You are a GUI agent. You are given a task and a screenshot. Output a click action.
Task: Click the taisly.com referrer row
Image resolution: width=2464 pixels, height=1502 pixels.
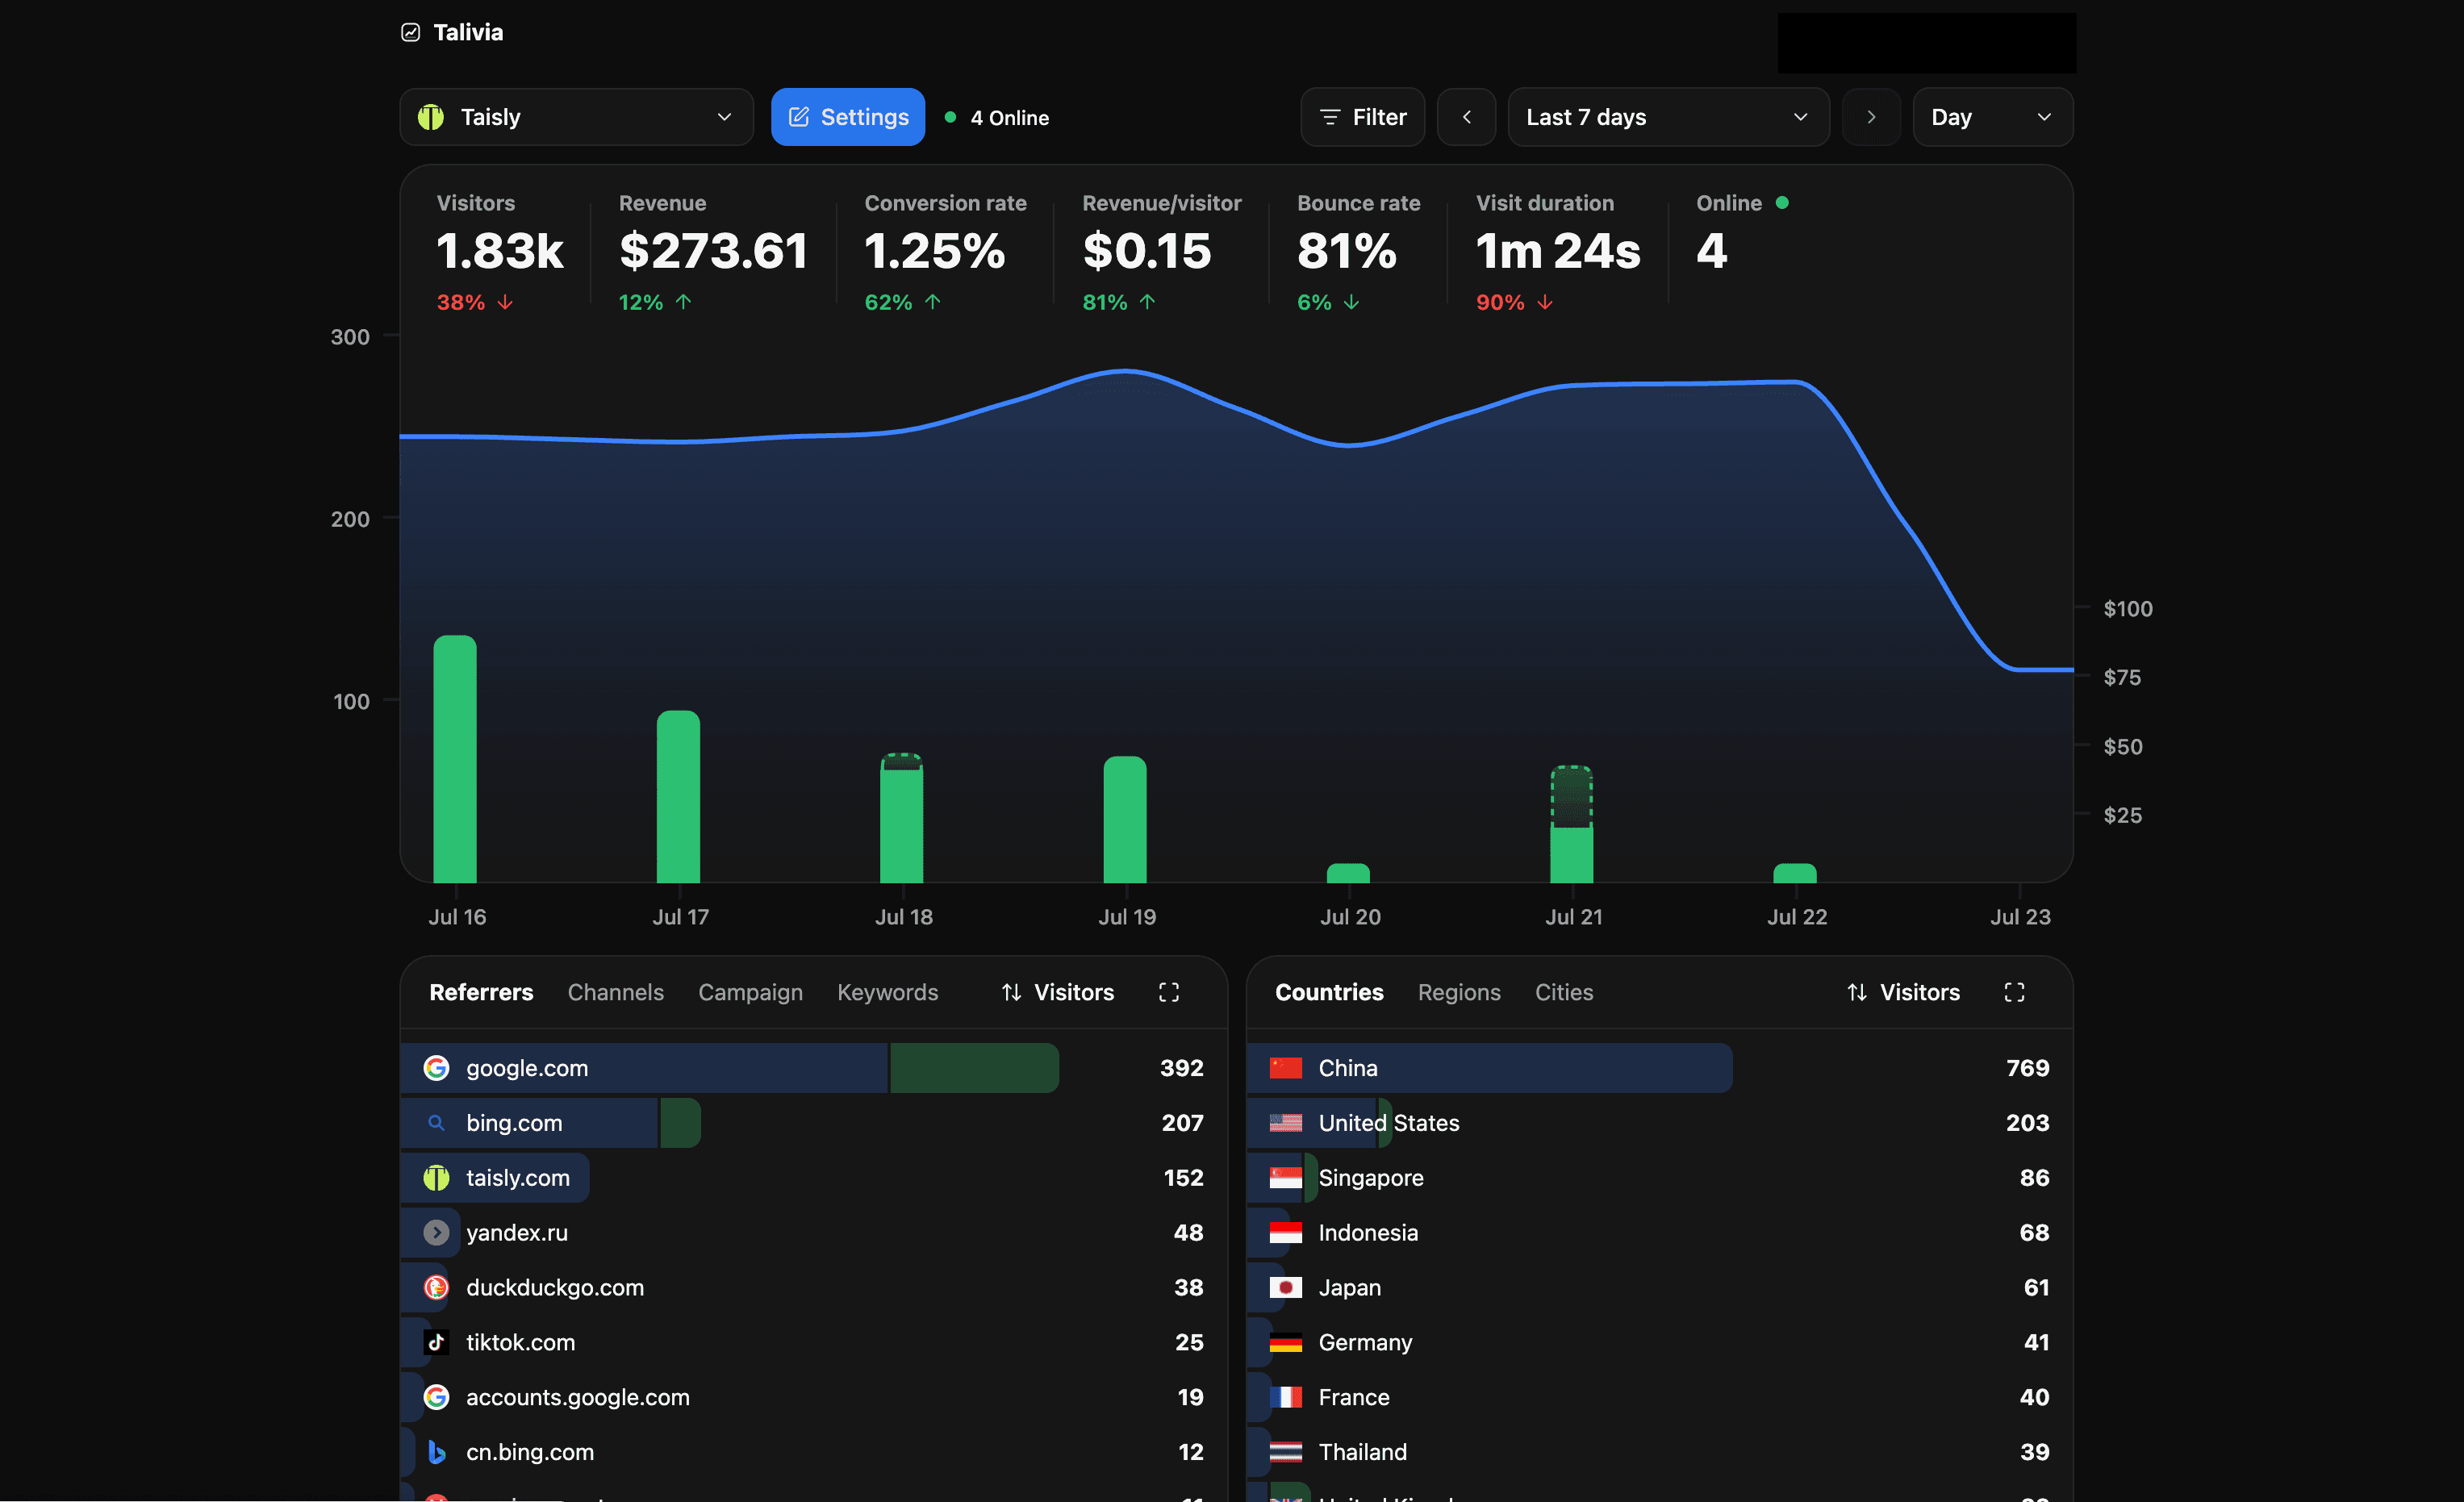(813, 1178)
